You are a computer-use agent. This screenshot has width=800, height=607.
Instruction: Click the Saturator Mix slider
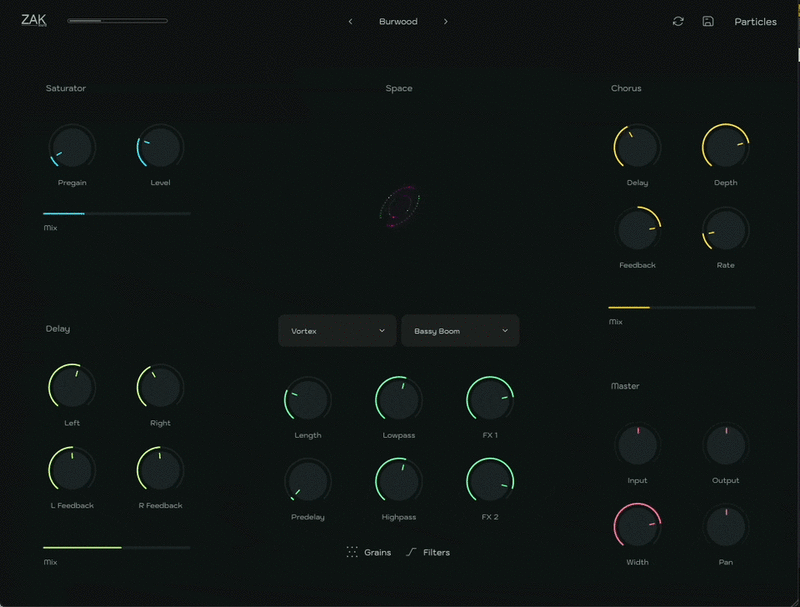point(116,213)
